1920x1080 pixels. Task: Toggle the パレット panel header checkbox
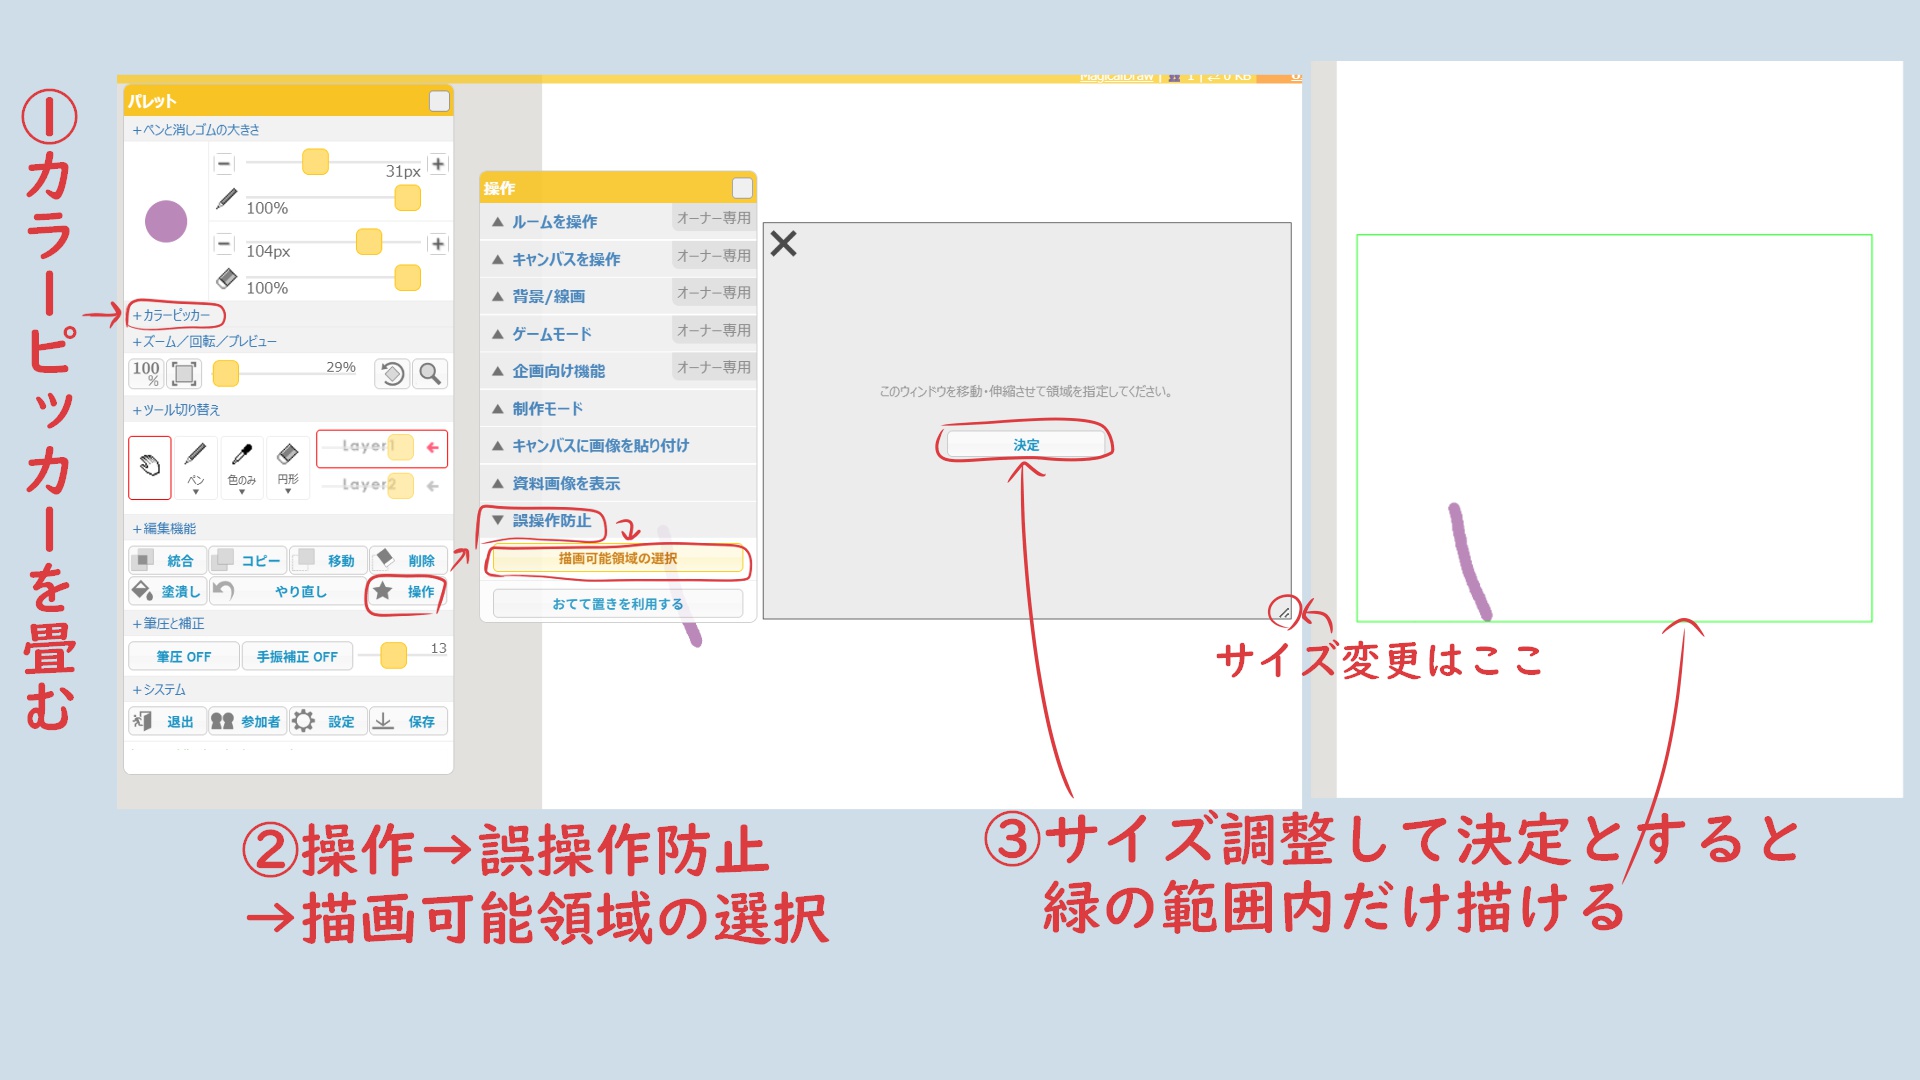(x=439, y=101)
